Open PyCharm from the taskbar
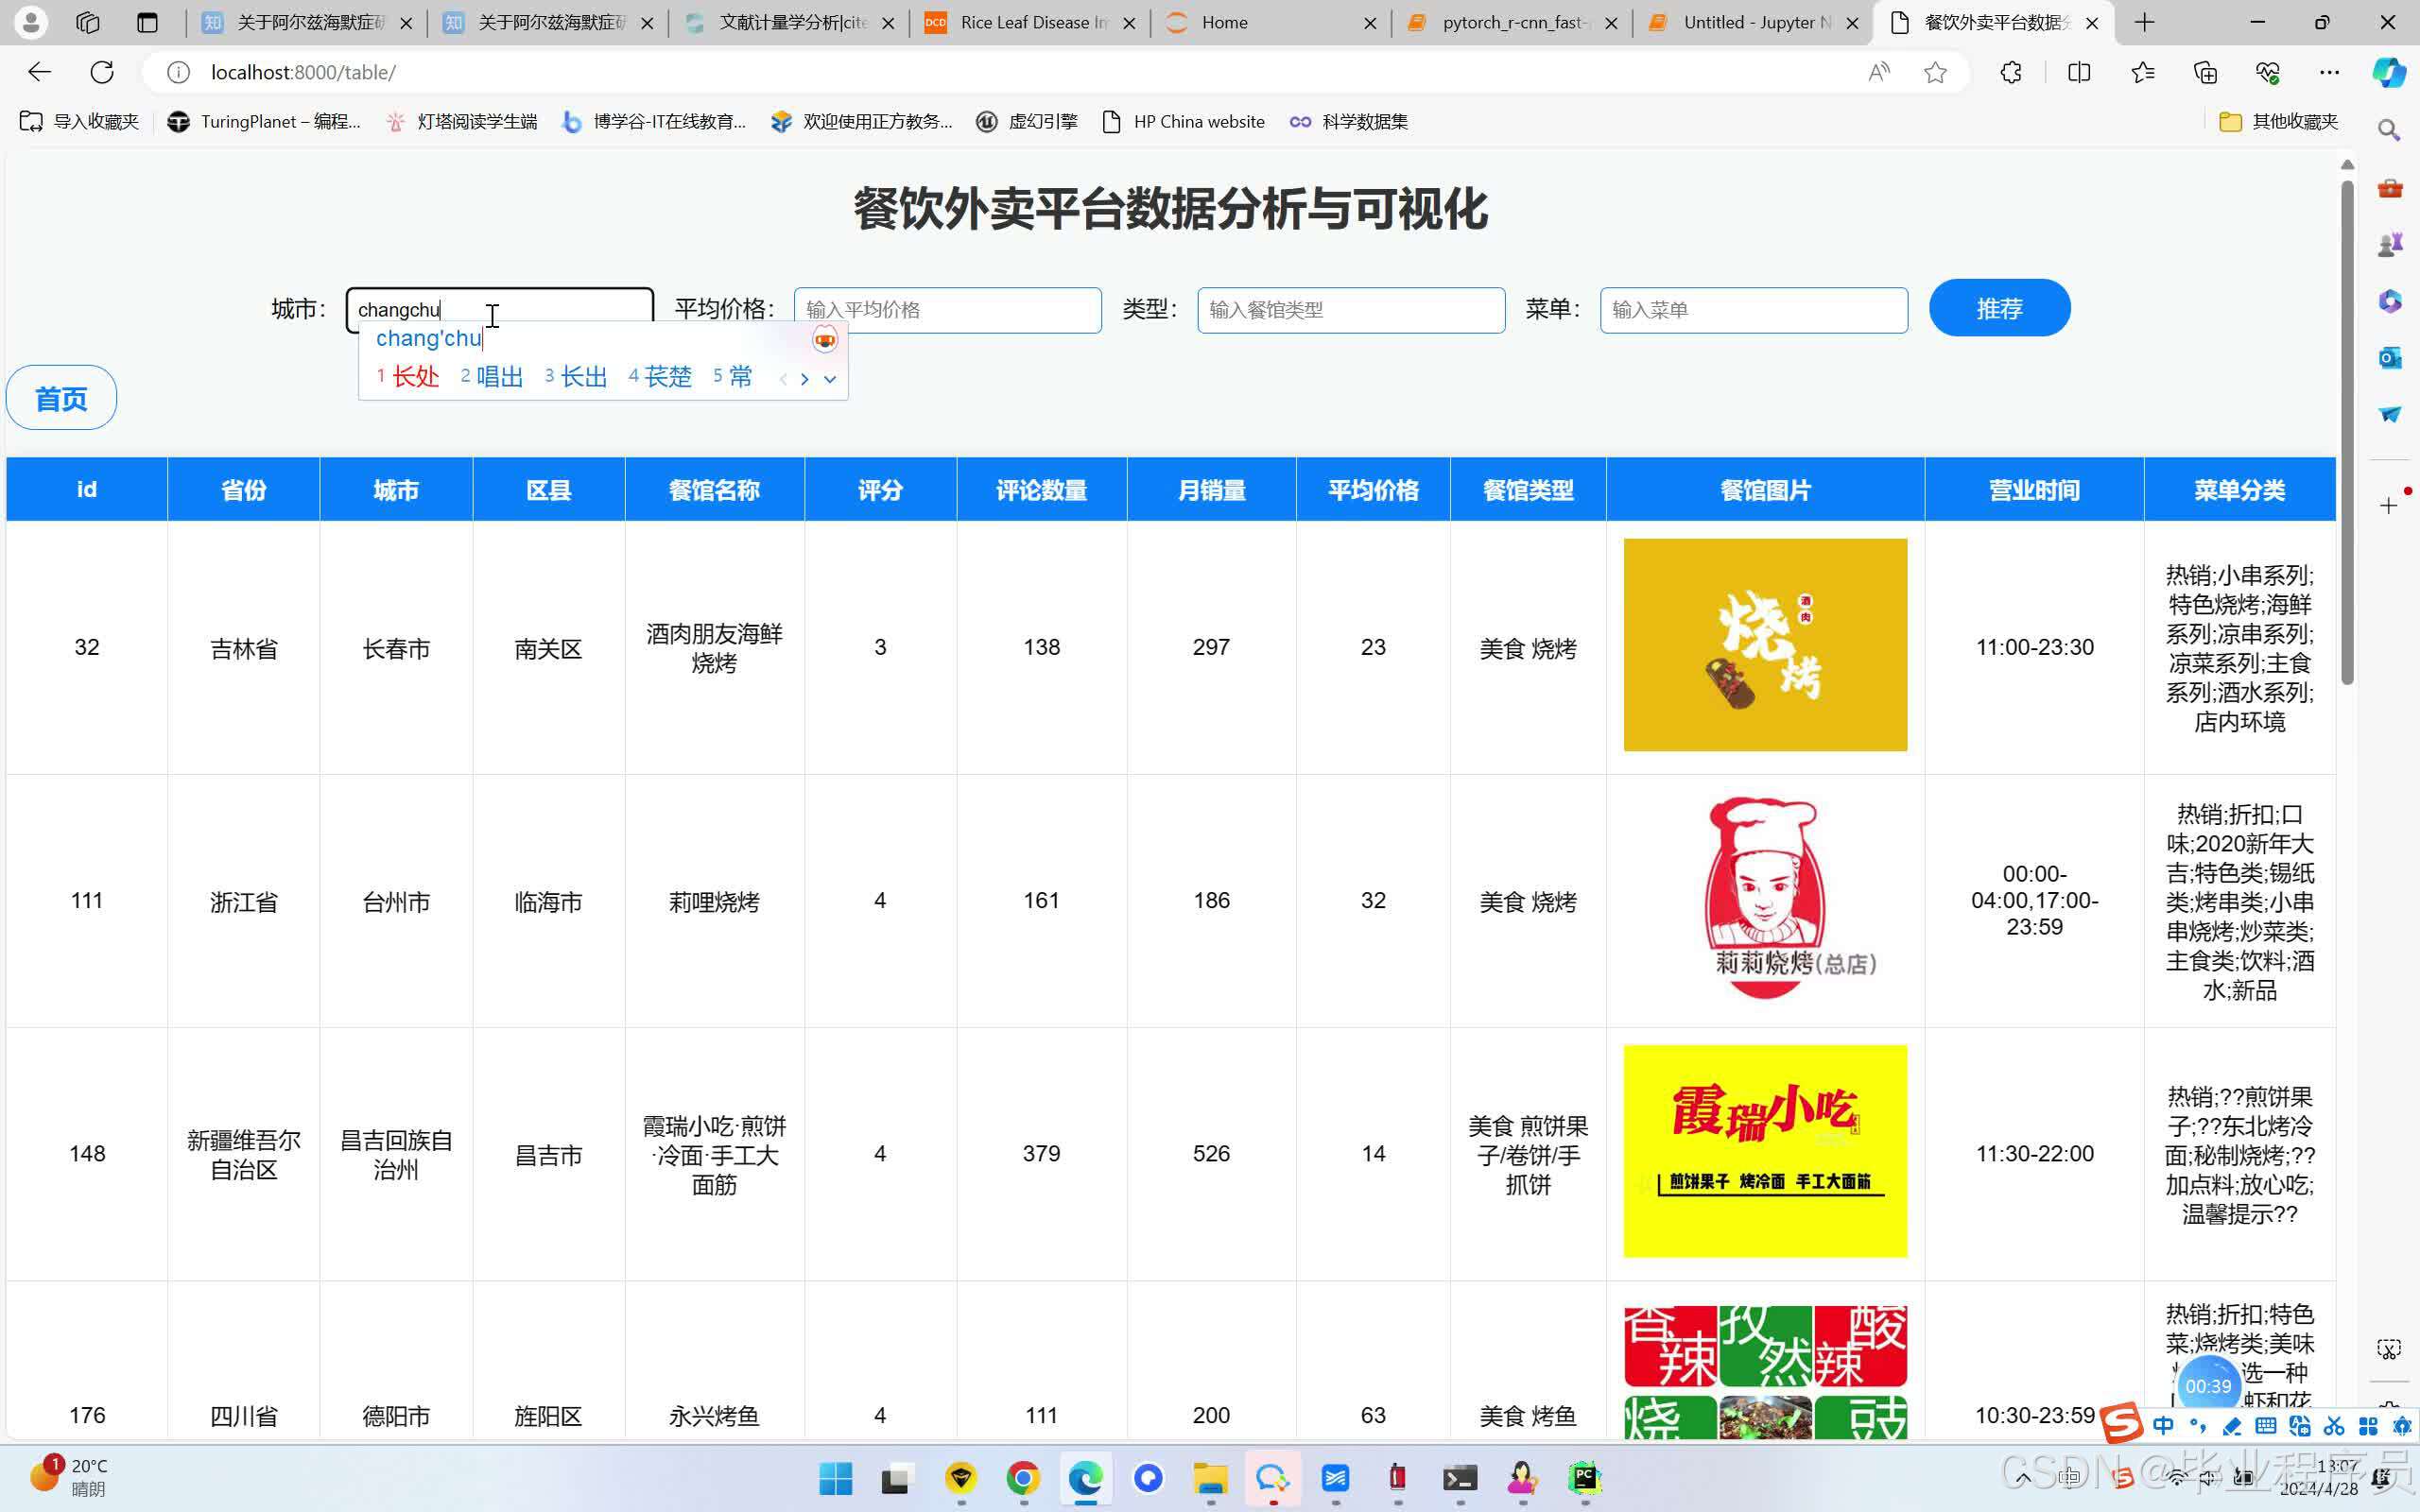Screen dimensions: 2420x1512 (x=1584, y=1478)
